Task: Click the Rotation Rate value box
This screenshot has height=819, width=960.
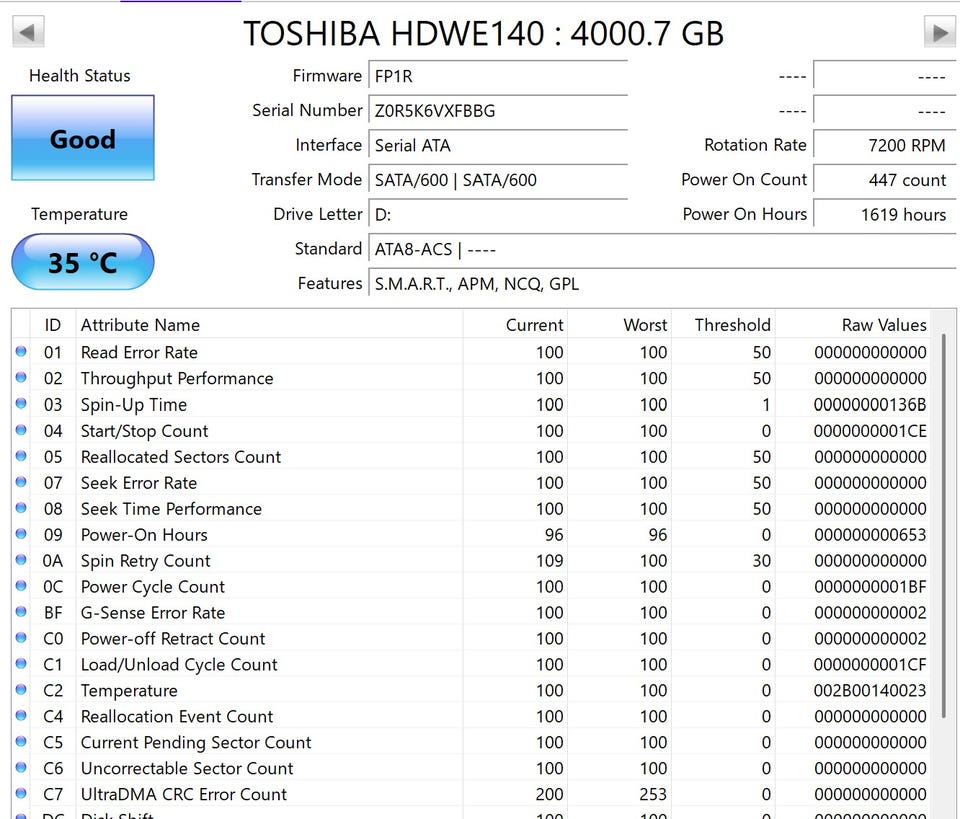Action: point(884,145)
